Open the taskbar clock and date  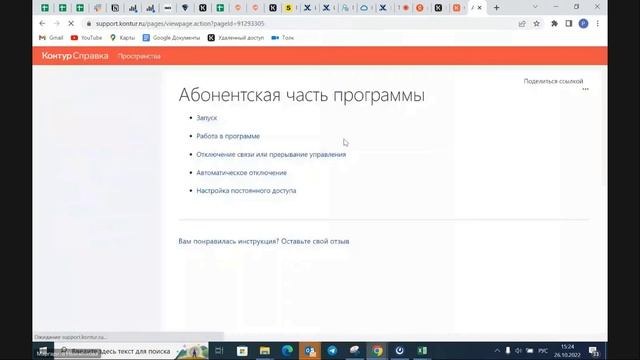coord(567,351)
